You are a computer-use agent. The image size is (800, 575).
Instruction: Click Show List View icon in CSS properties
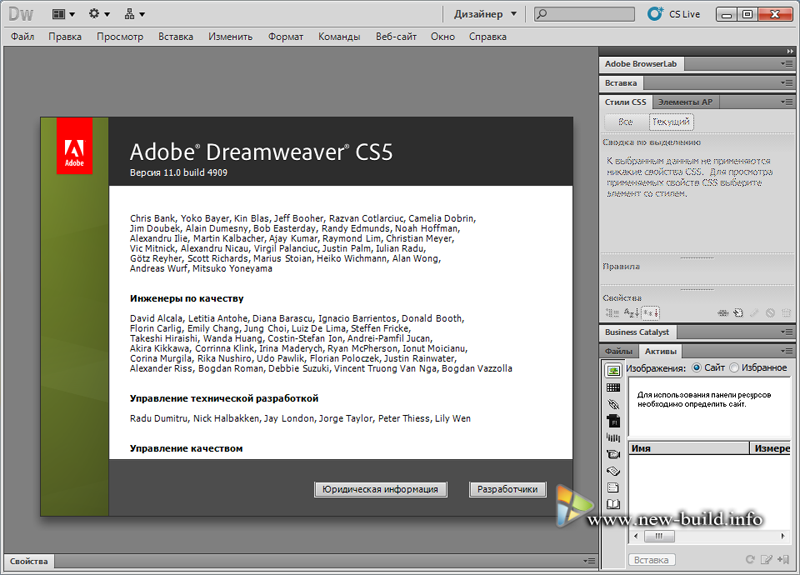click(x=631, y=313)
